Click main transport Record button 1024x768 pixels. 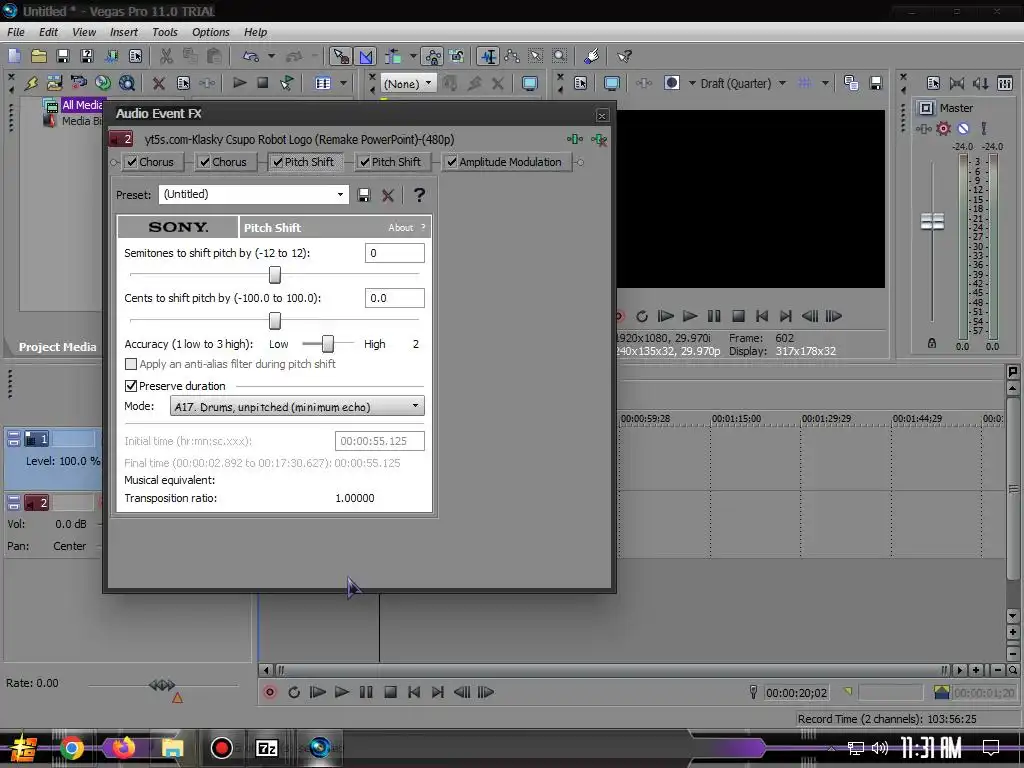[270, 692]
